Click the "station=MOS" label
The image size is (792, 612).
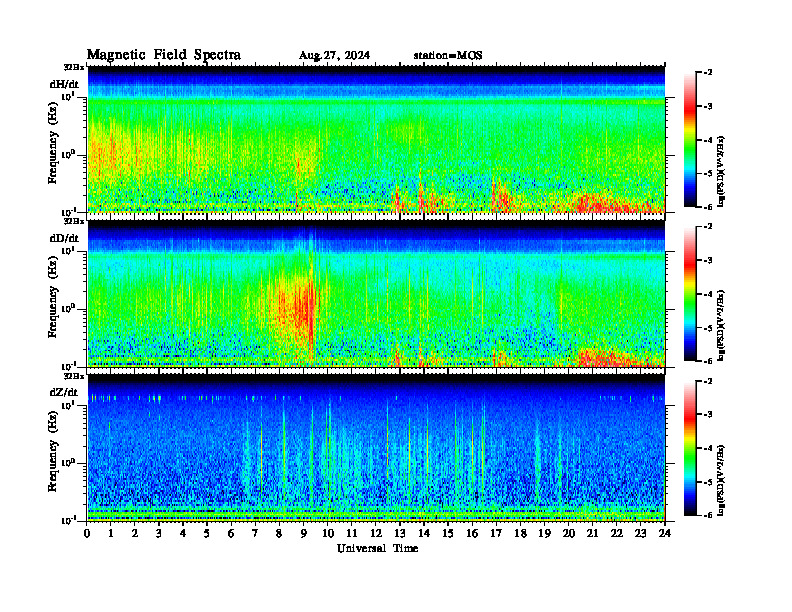tap(448, 56)
